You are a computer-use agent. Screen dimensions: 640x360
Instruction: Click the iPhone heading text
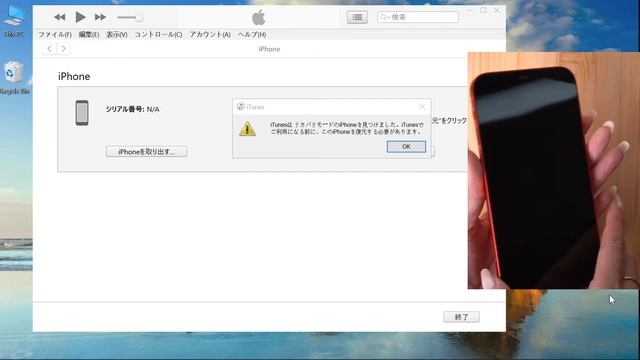(x=74, y=76)
